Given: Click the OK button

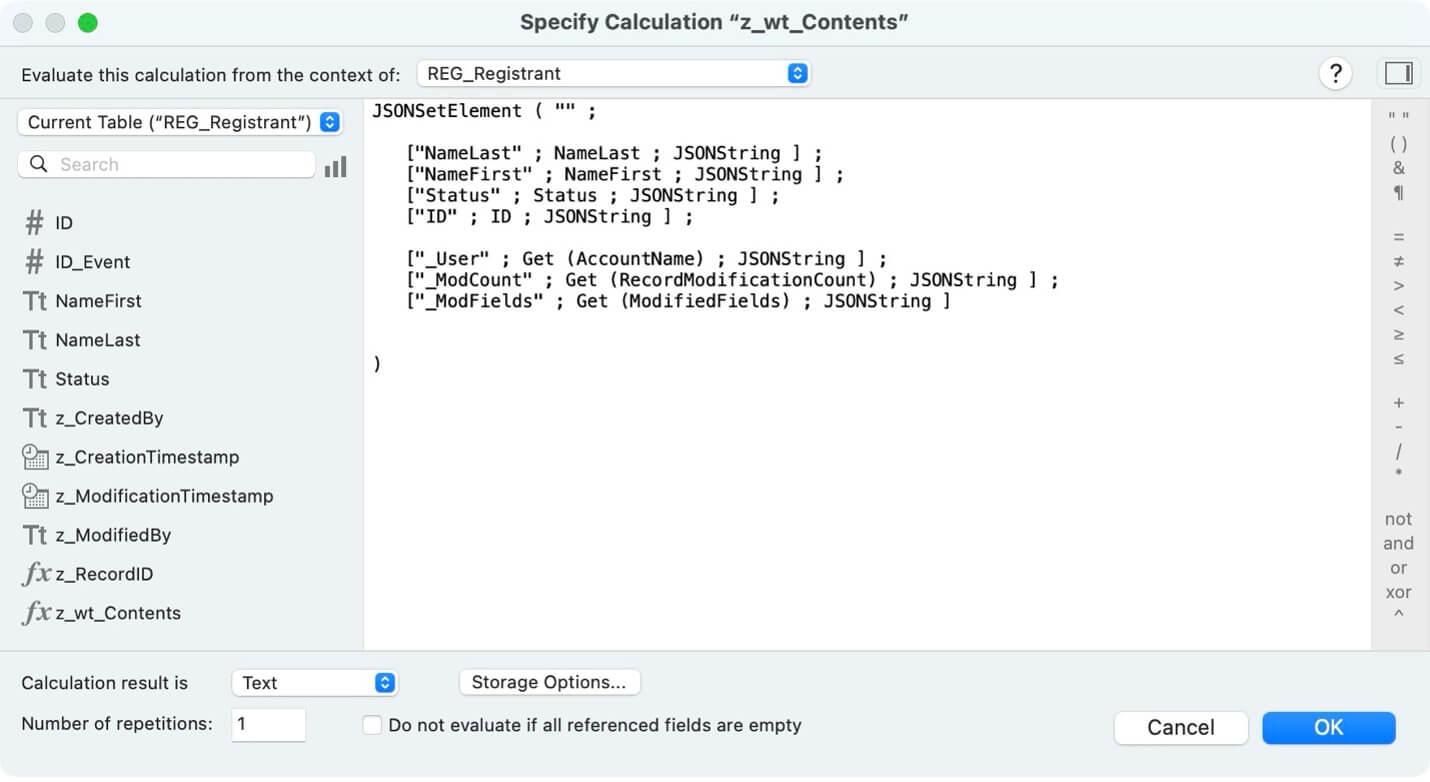Looking at the screenshot, I should click(1328, 728).
